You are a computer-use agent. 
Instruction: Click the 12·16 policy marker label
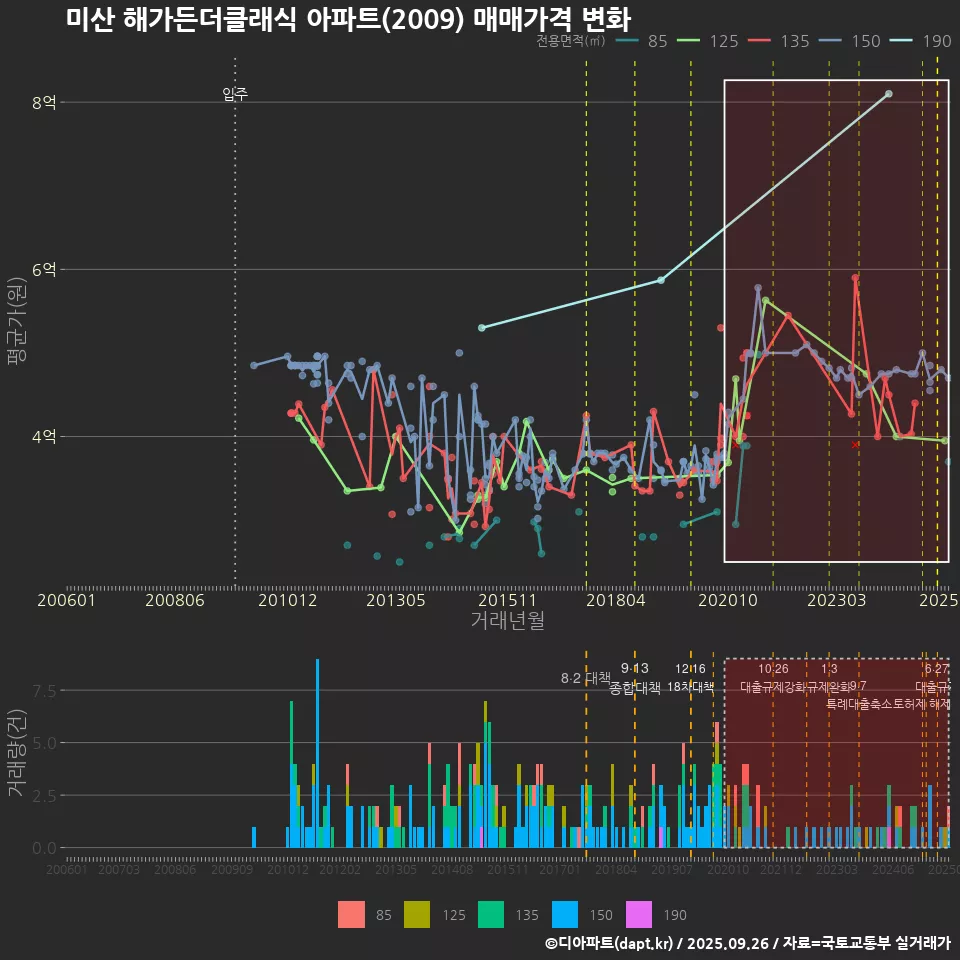(690, 670)
